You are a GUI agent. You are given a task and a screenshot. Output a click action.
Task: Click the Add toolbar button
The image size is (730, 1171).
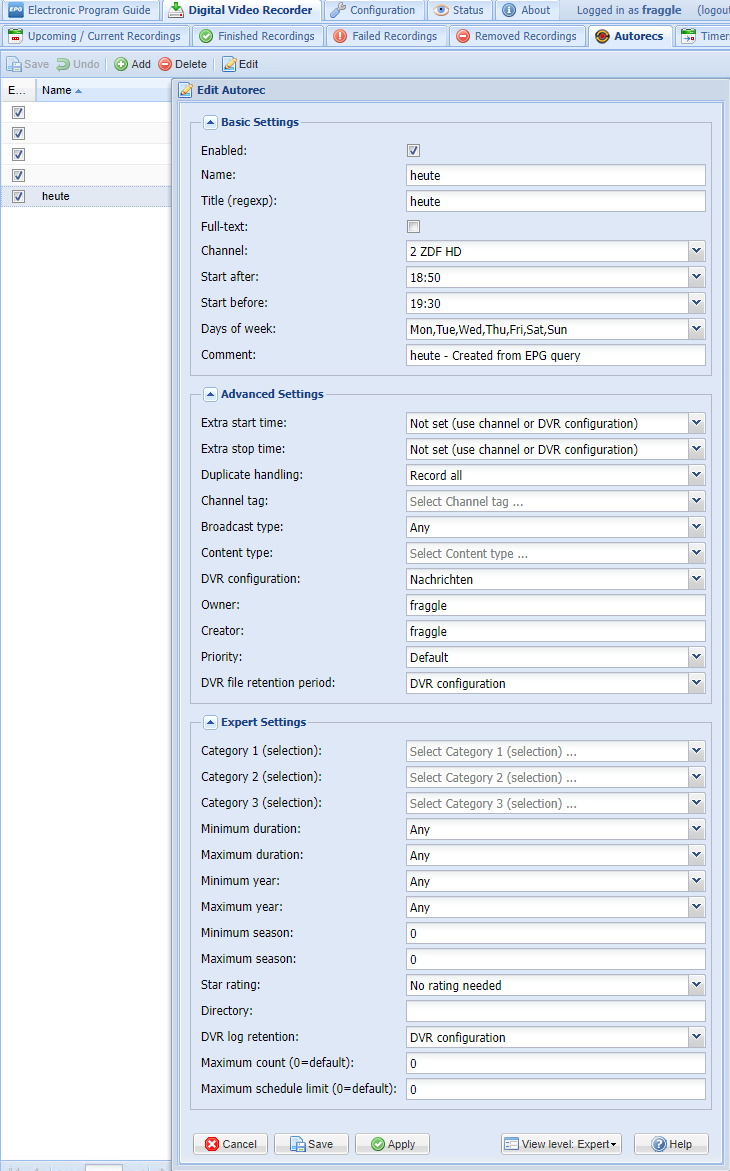coord(132,64)
